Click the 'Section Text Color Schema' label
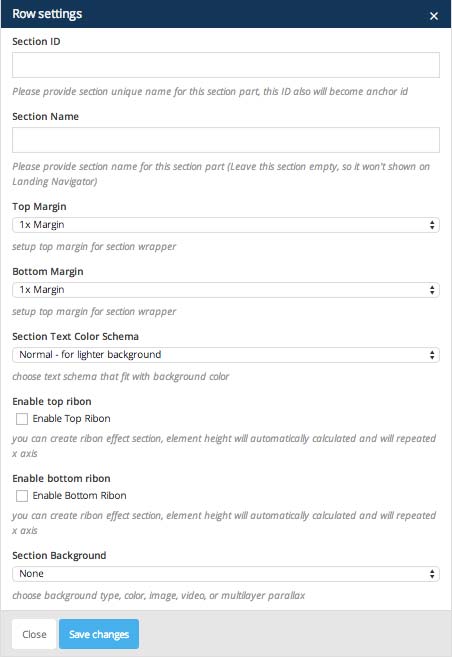 pyautogui.click(x=75, y=336)
